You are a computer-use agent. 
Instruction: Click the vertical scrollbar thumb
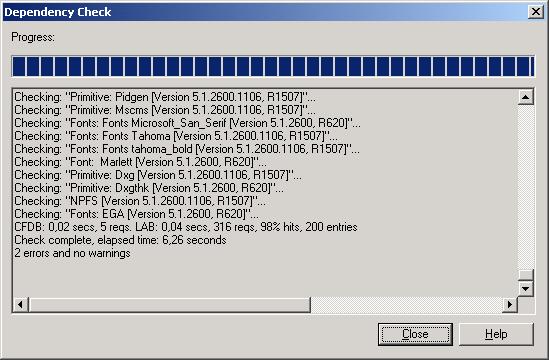coord(526,275)
